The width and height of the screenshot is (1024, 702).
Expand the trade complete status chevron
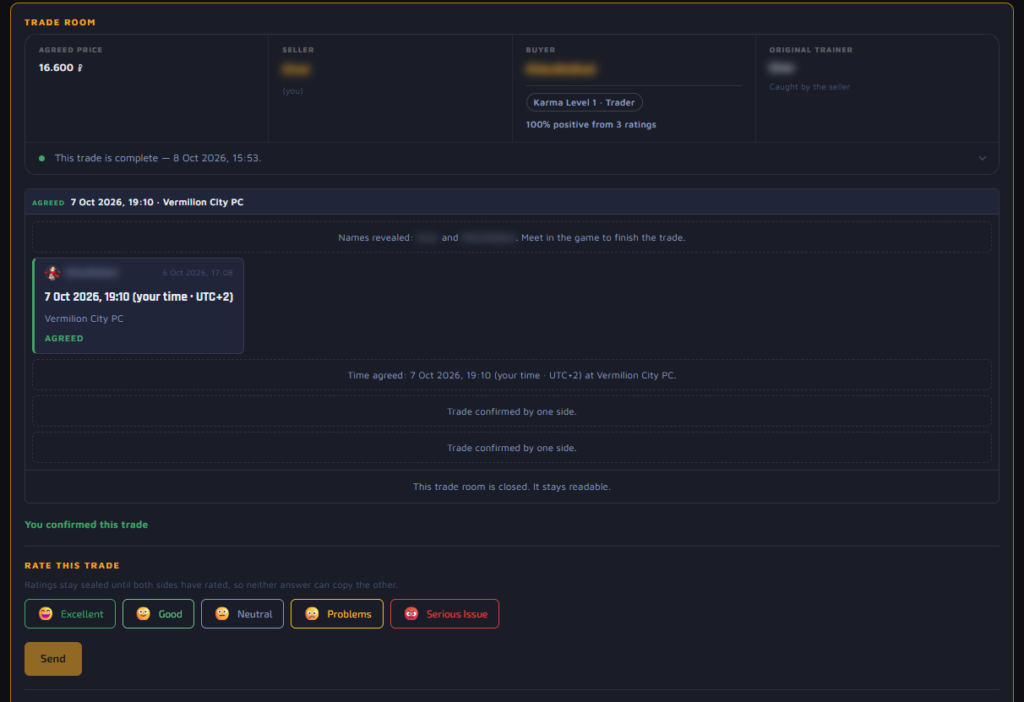[982, 158]
